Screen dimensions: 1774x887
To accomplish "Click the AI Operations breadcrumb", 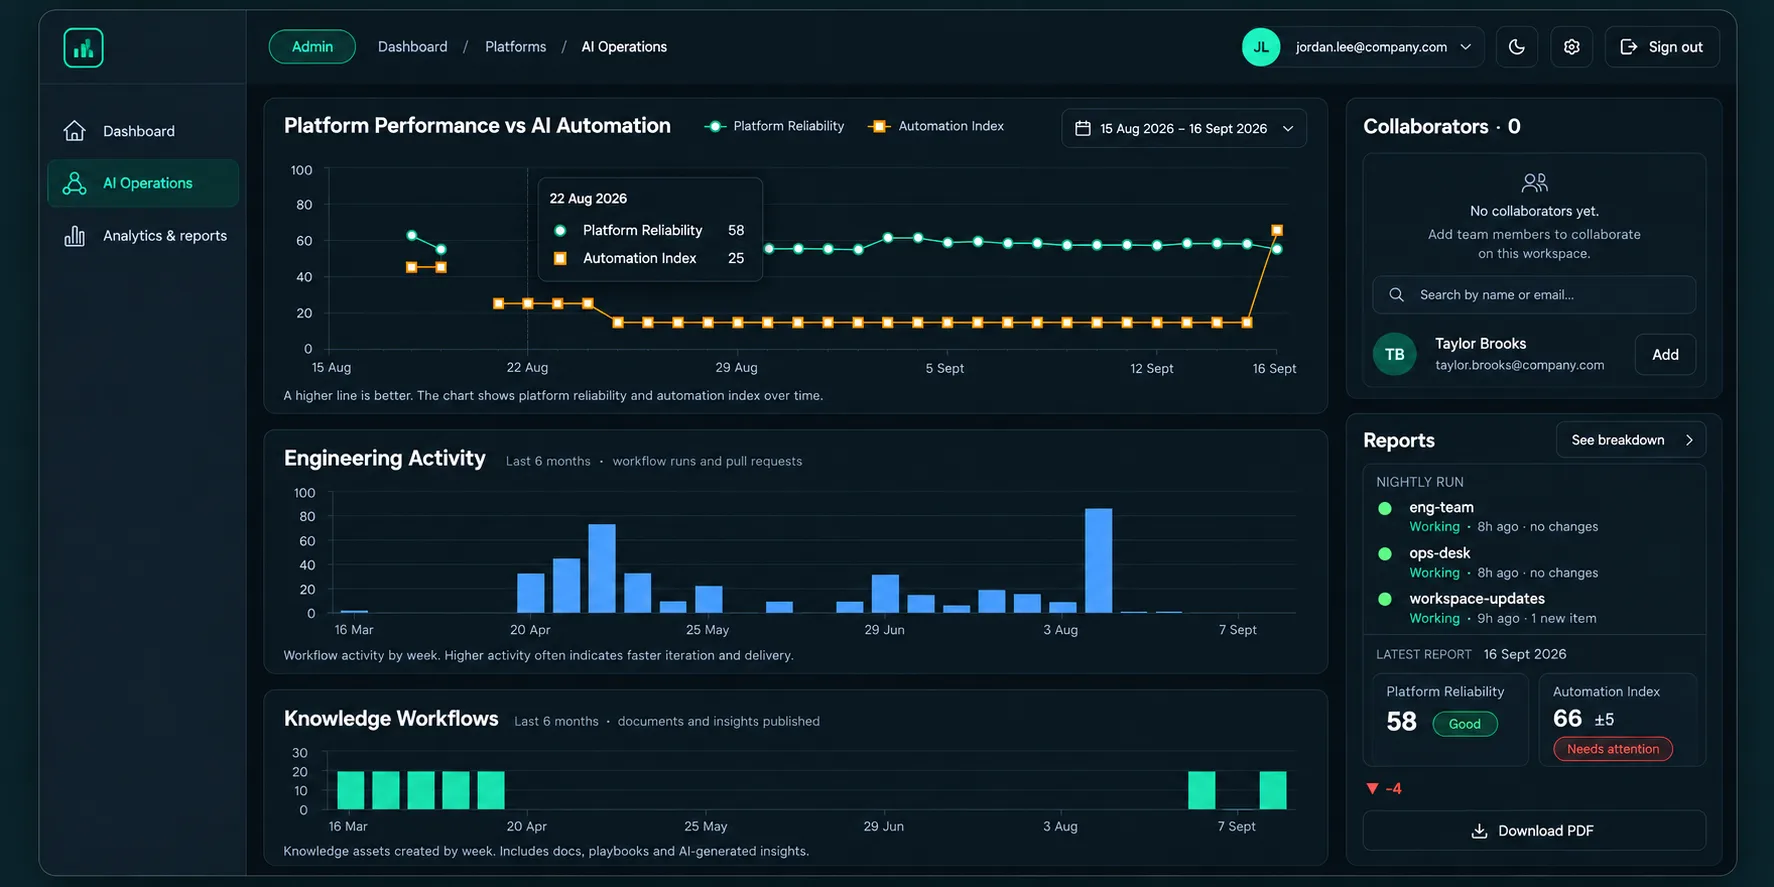I will 624,47.
